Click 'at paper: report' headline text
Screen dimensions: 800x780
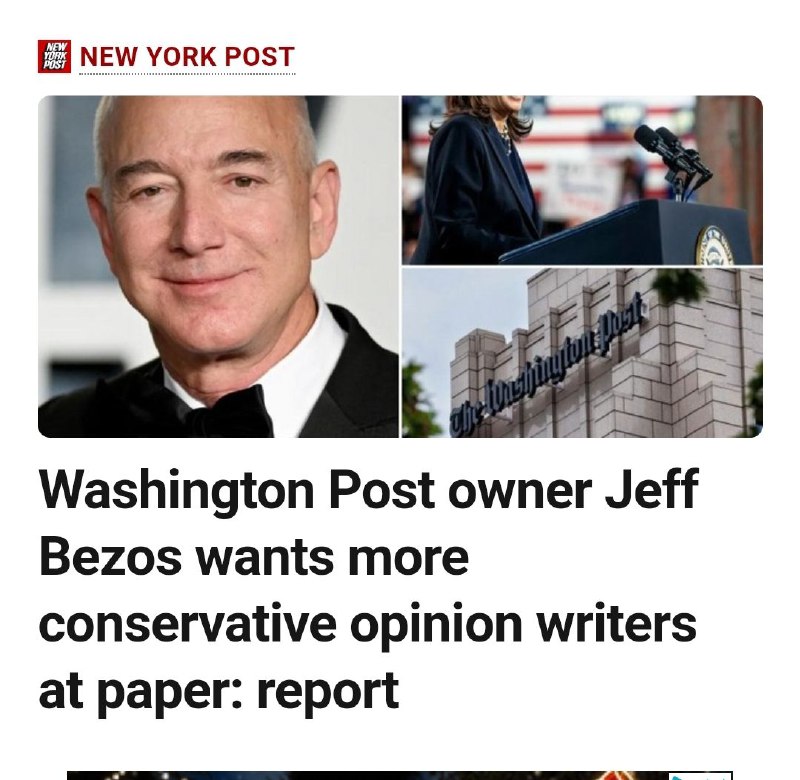point(219,691)
